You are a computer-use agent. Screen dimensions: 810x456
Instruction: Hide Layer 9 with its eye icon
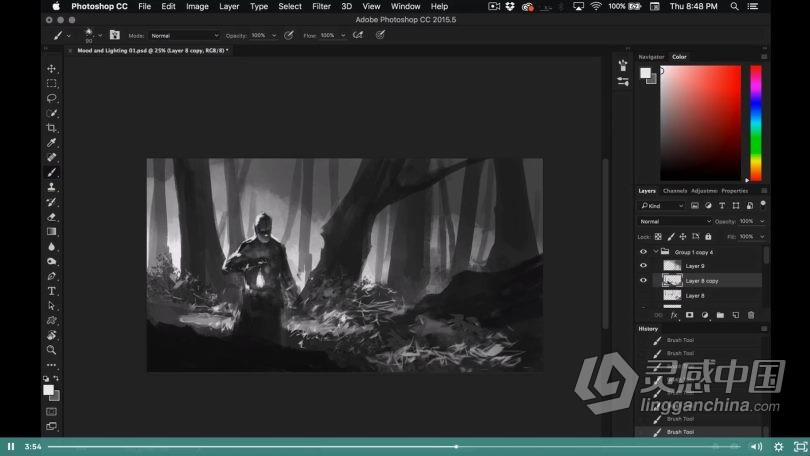643,265
